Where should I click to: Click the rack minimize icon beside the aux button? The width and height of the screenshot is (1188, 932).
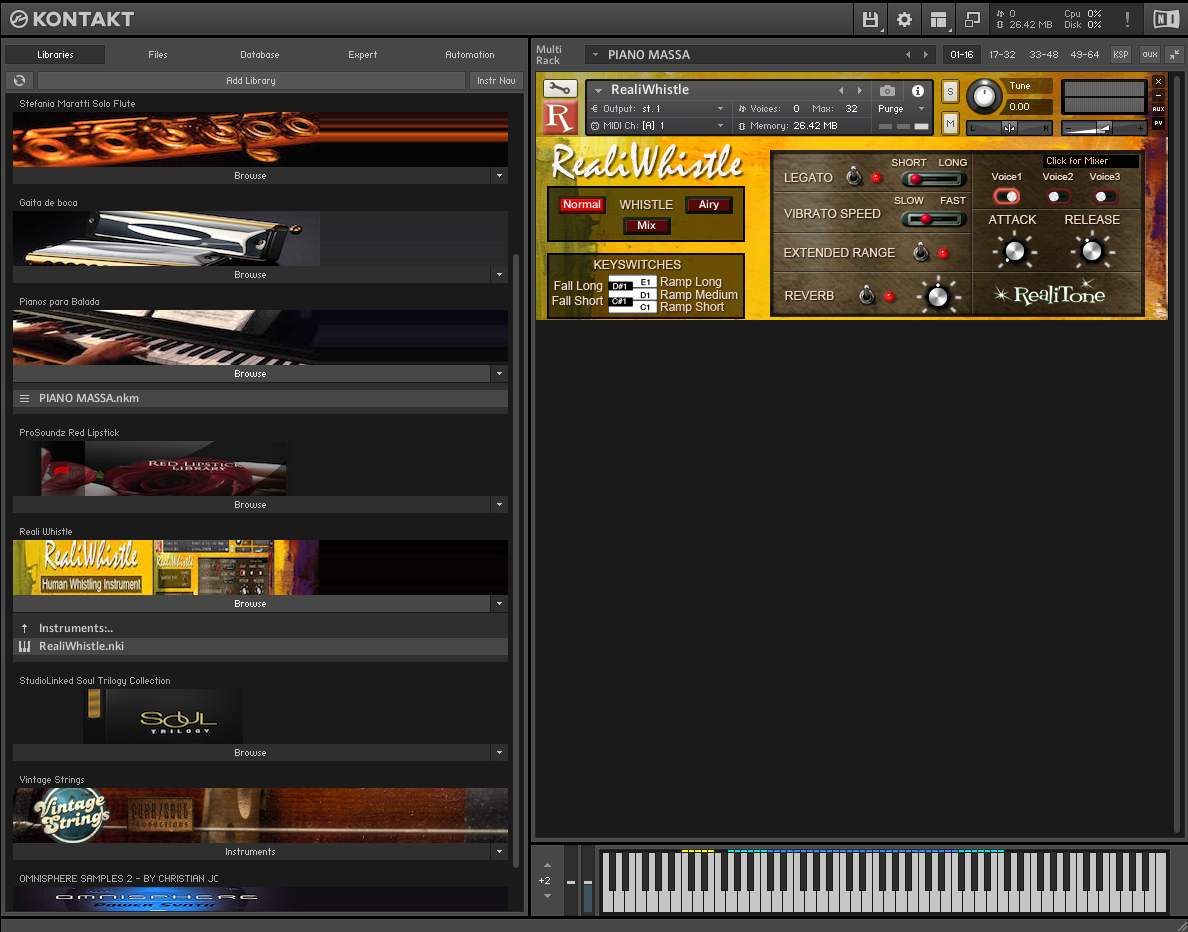pos(1174,55)
